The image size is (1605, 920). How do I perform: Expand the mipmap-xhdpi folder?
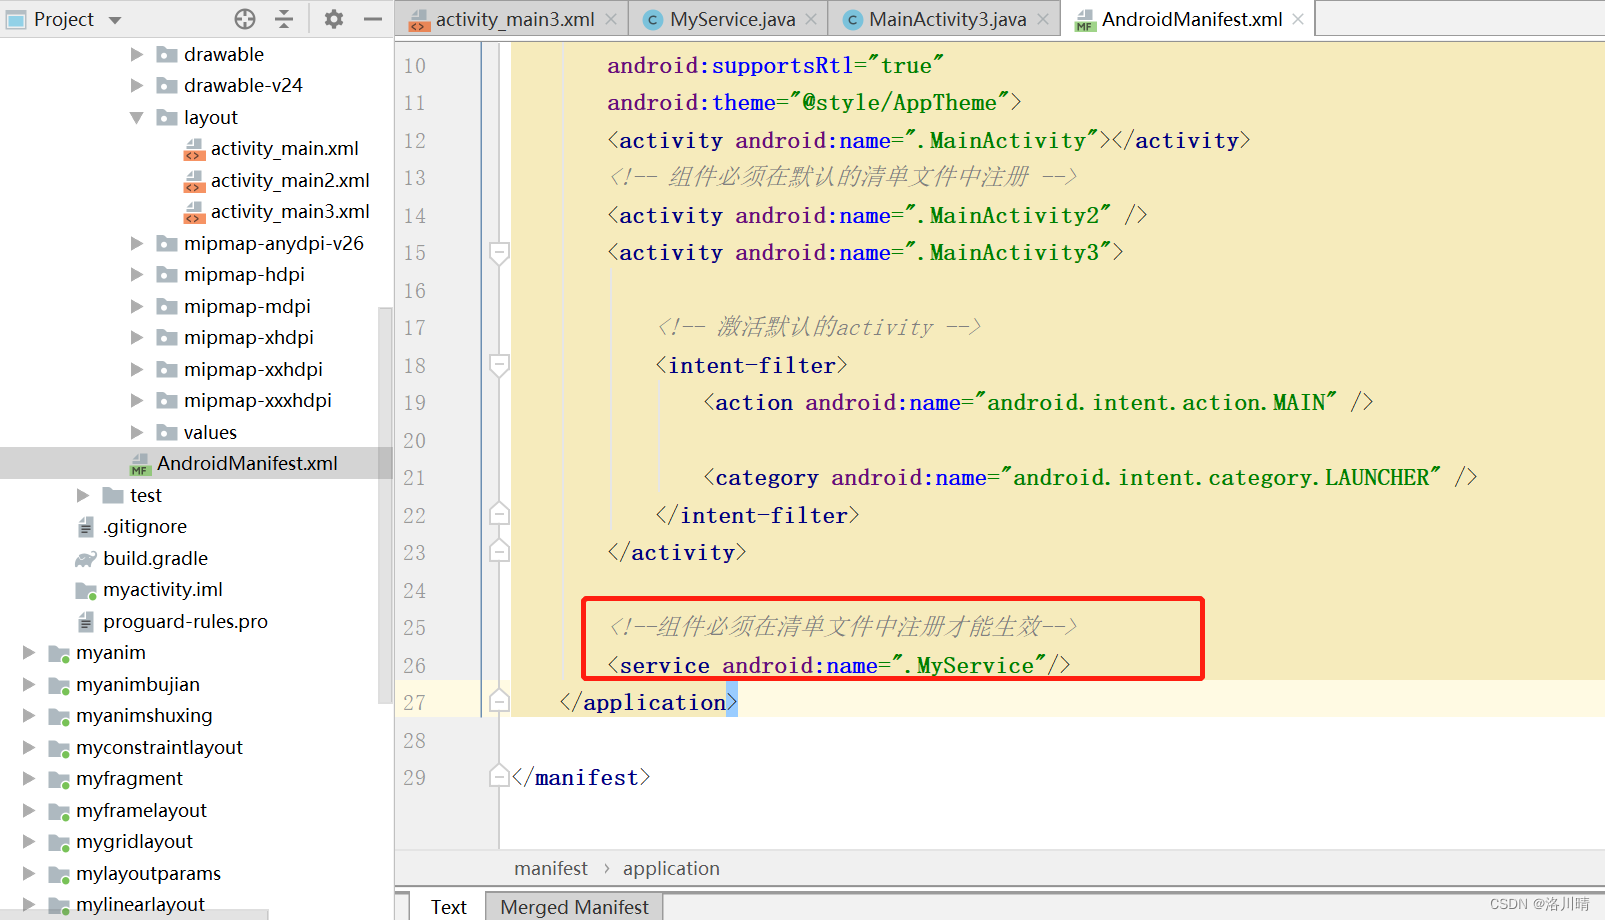tap(137, 337)
